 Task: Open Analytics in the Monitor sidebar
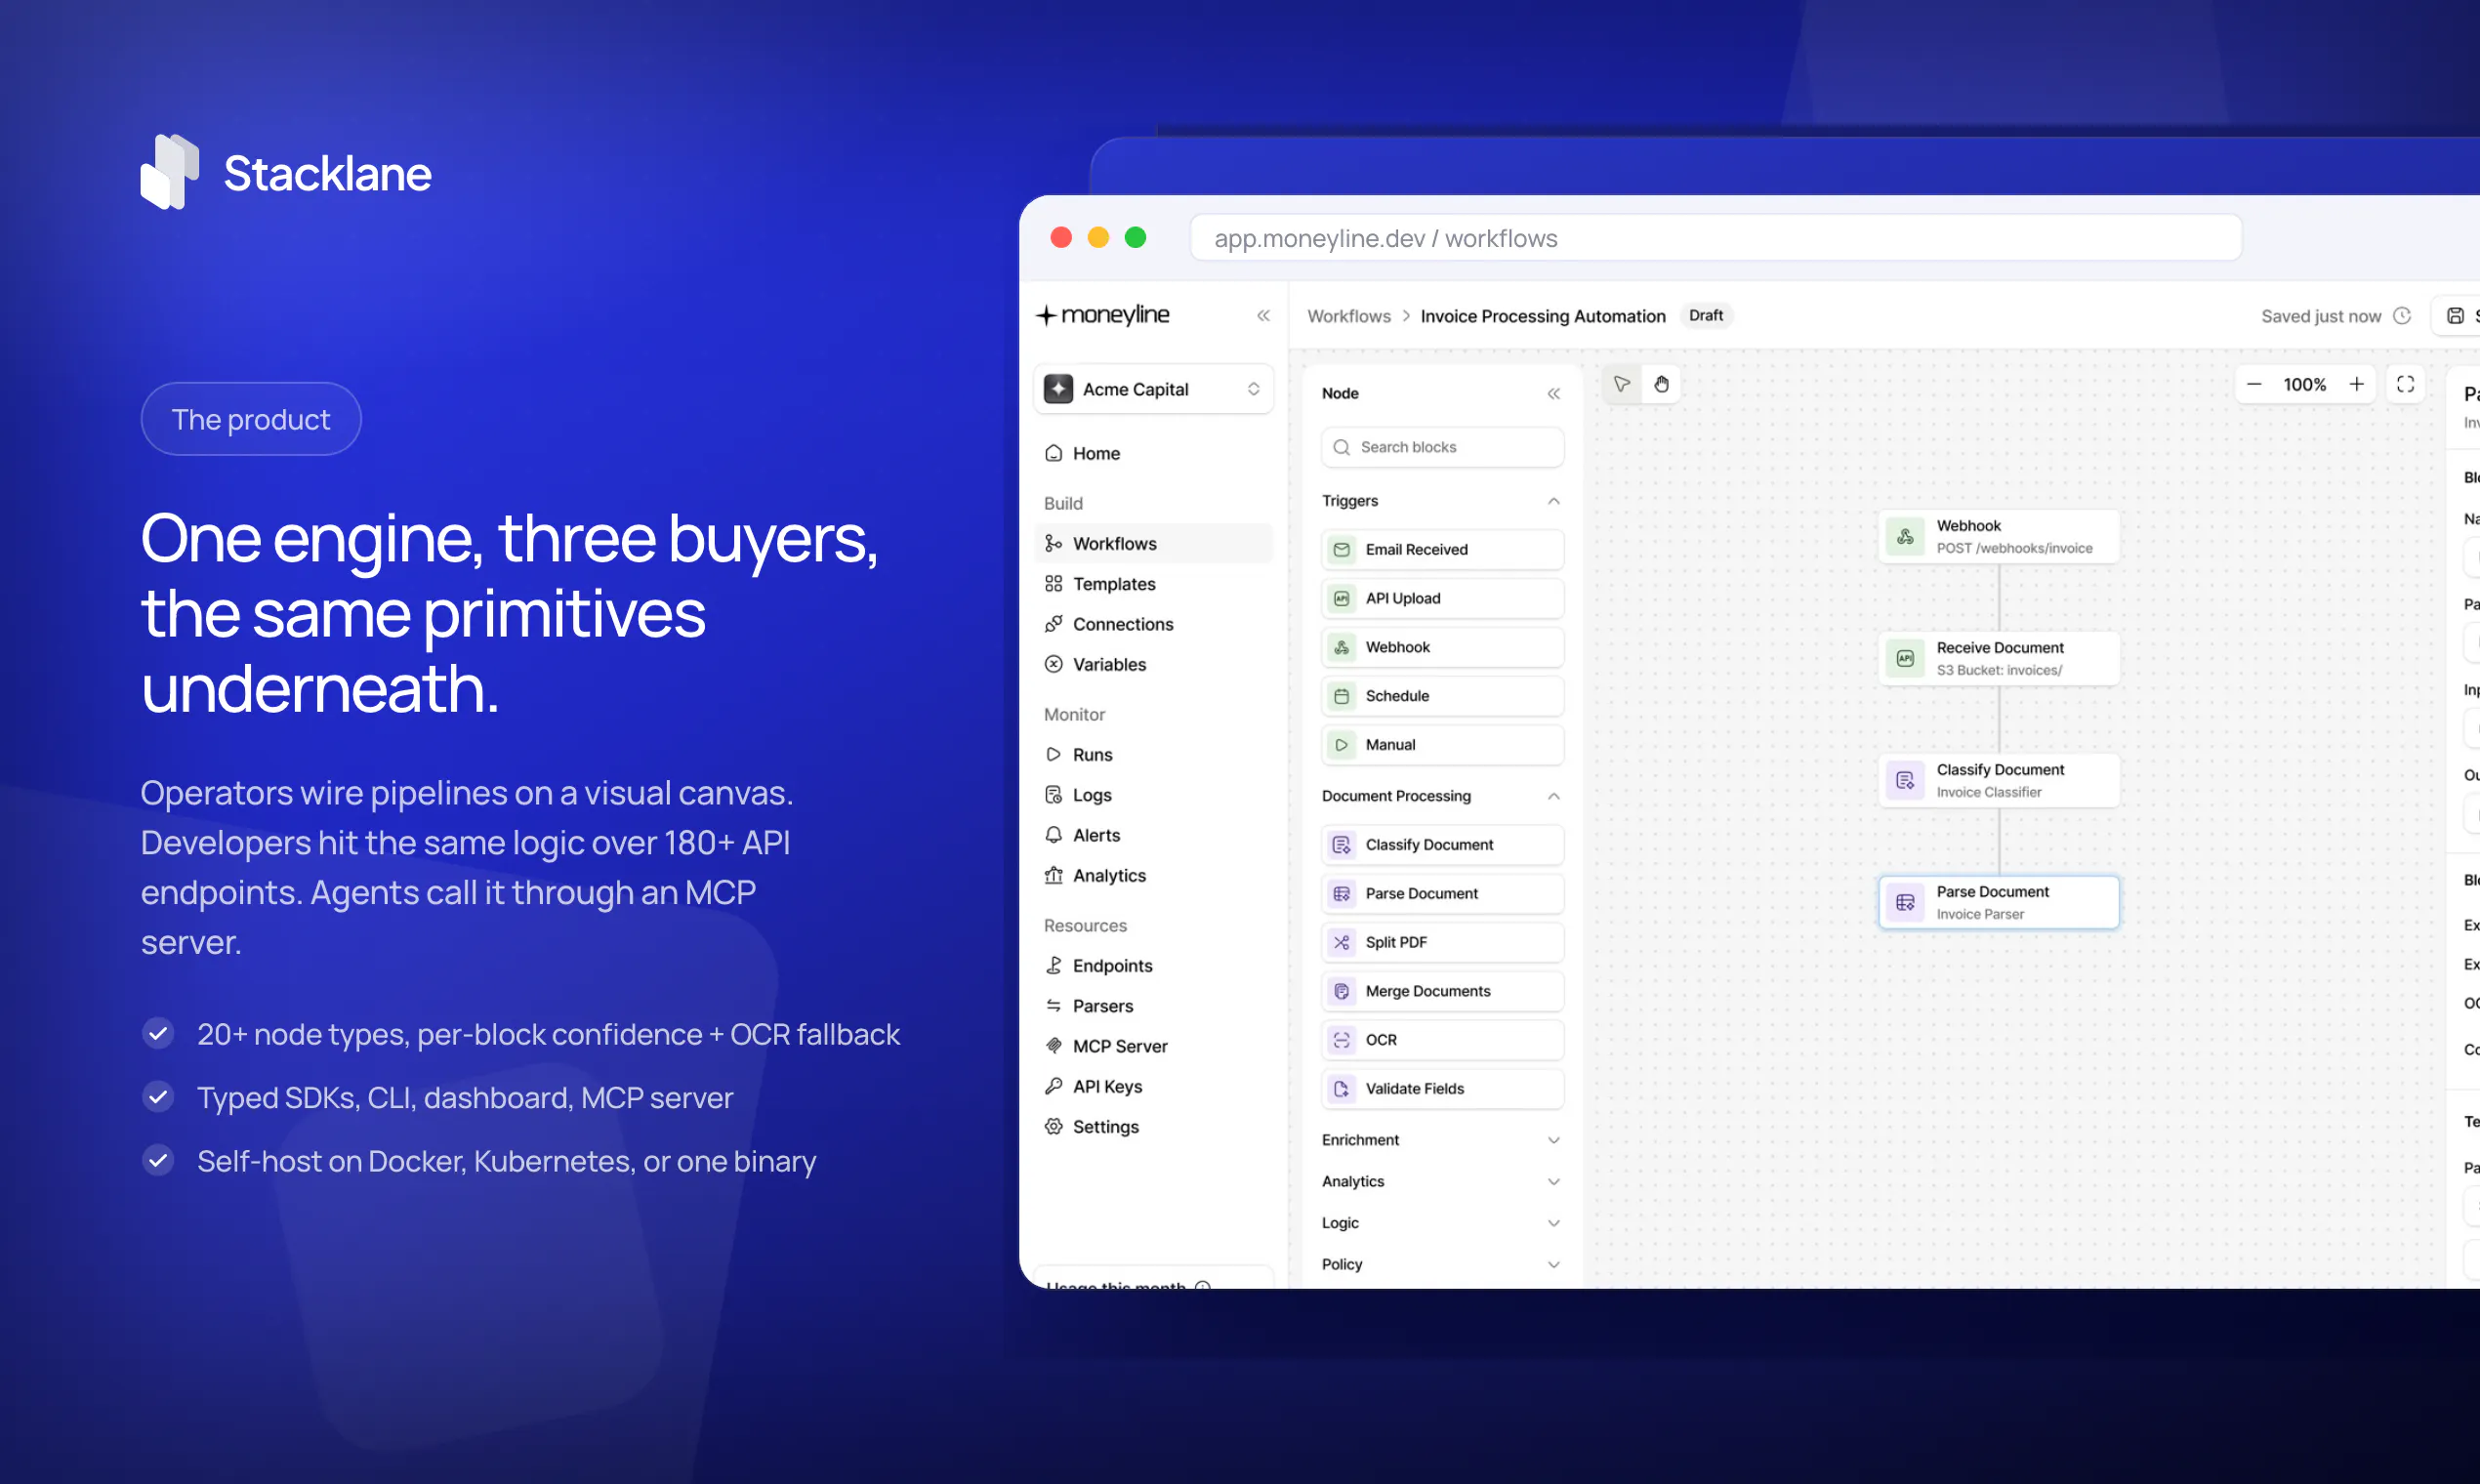(x=1153, y=876)
